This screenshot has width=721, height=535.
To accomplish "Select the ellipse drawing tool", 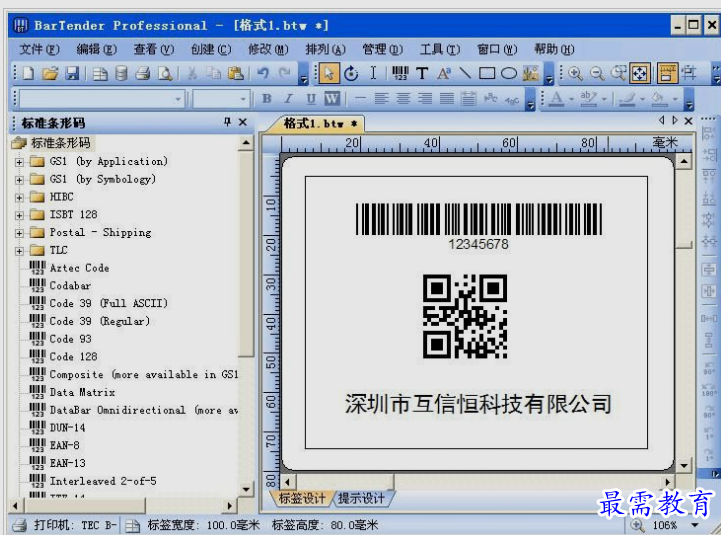I will pyautogui.click(x=509, y=73).
